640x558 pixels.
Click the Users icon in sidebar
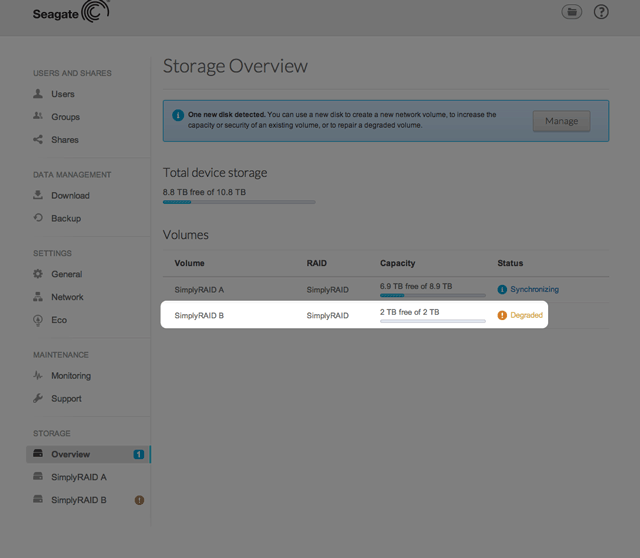[x=38, y=94]
